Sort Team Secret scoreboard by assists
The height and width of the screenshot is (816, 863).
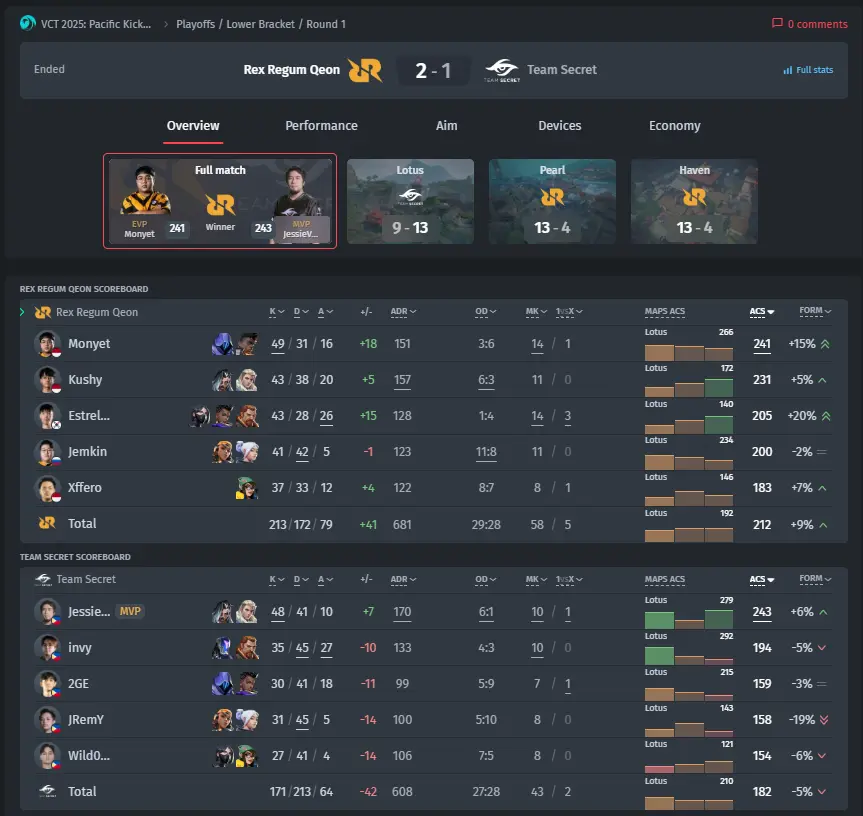click(325, 579)
